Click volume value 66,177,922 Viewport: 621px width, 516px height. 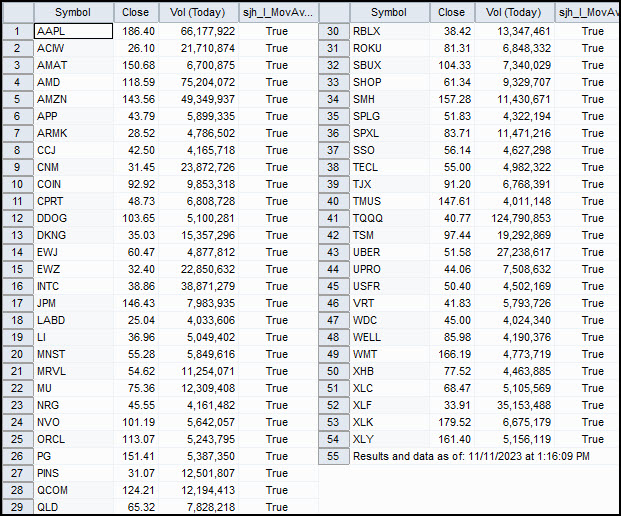[x=198, y=31]
